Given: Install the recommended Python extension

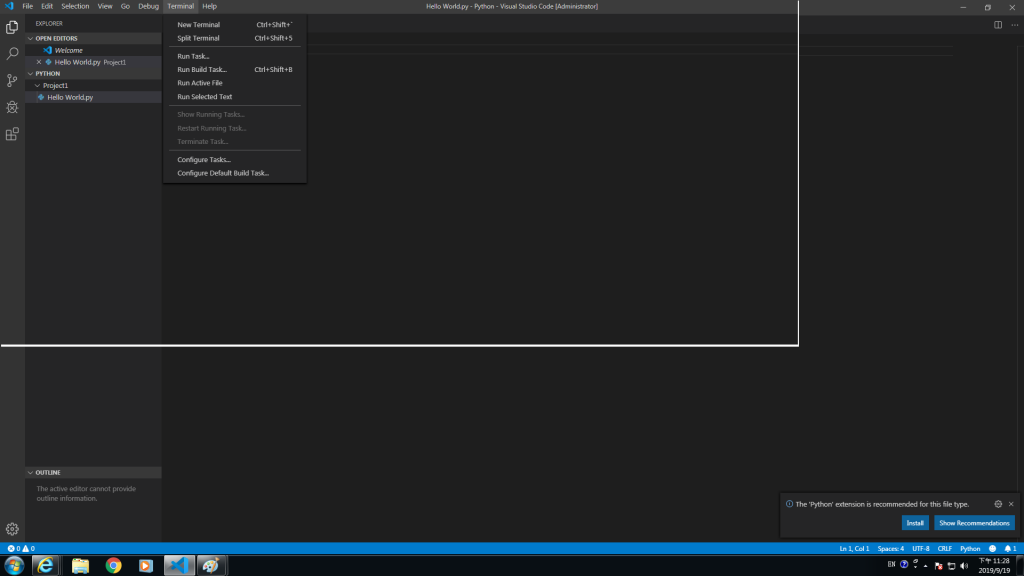Looking at the screenshot, I should (x=915, y=523).
